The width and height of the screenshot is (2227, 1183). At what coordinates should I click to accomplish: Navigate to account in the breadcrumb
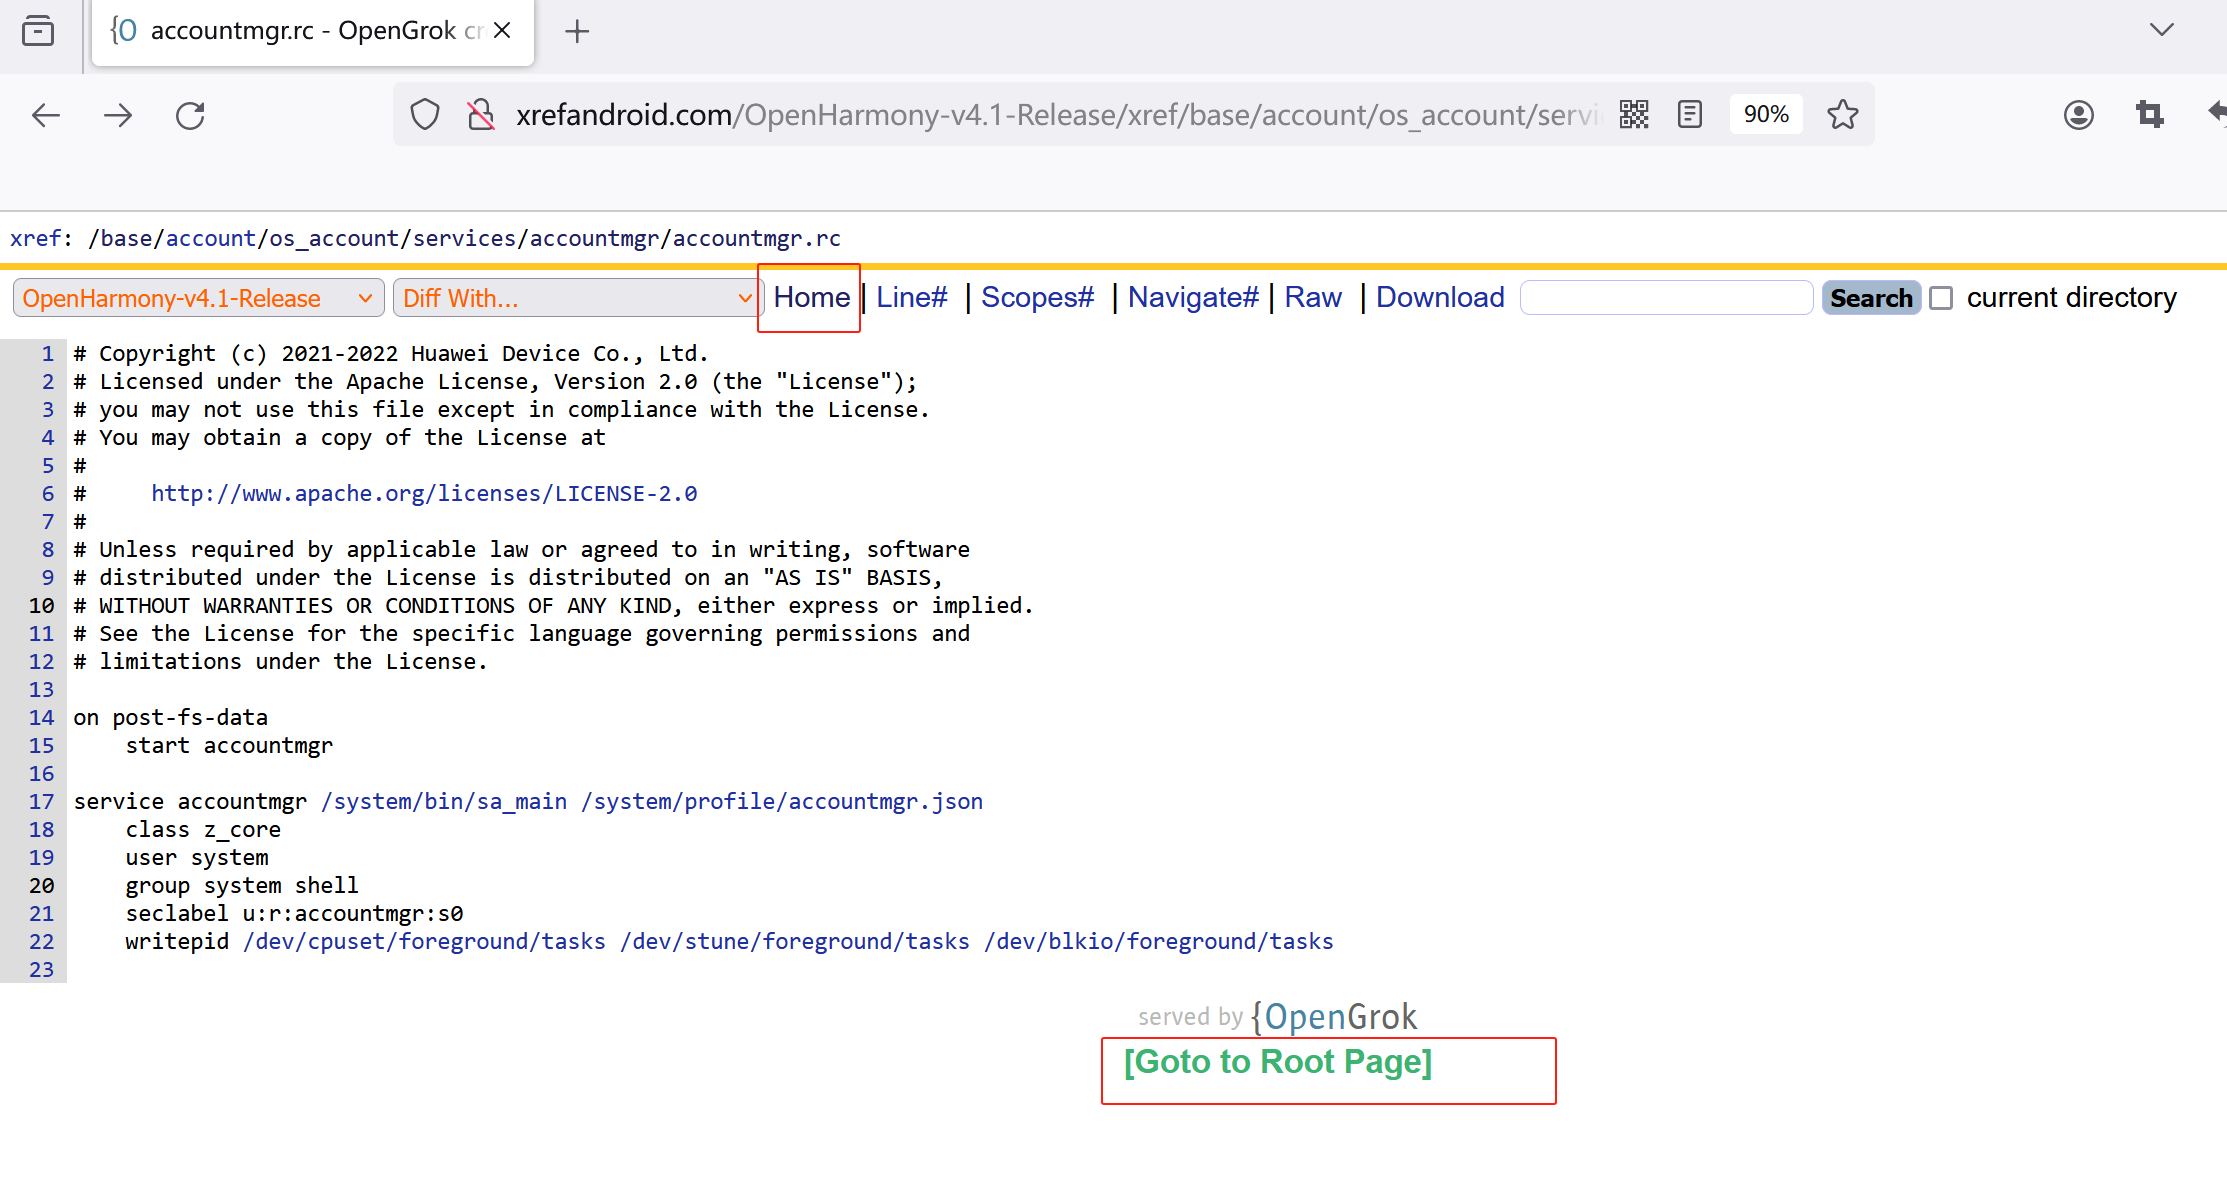pyautogui.click(x=211, y=238)
